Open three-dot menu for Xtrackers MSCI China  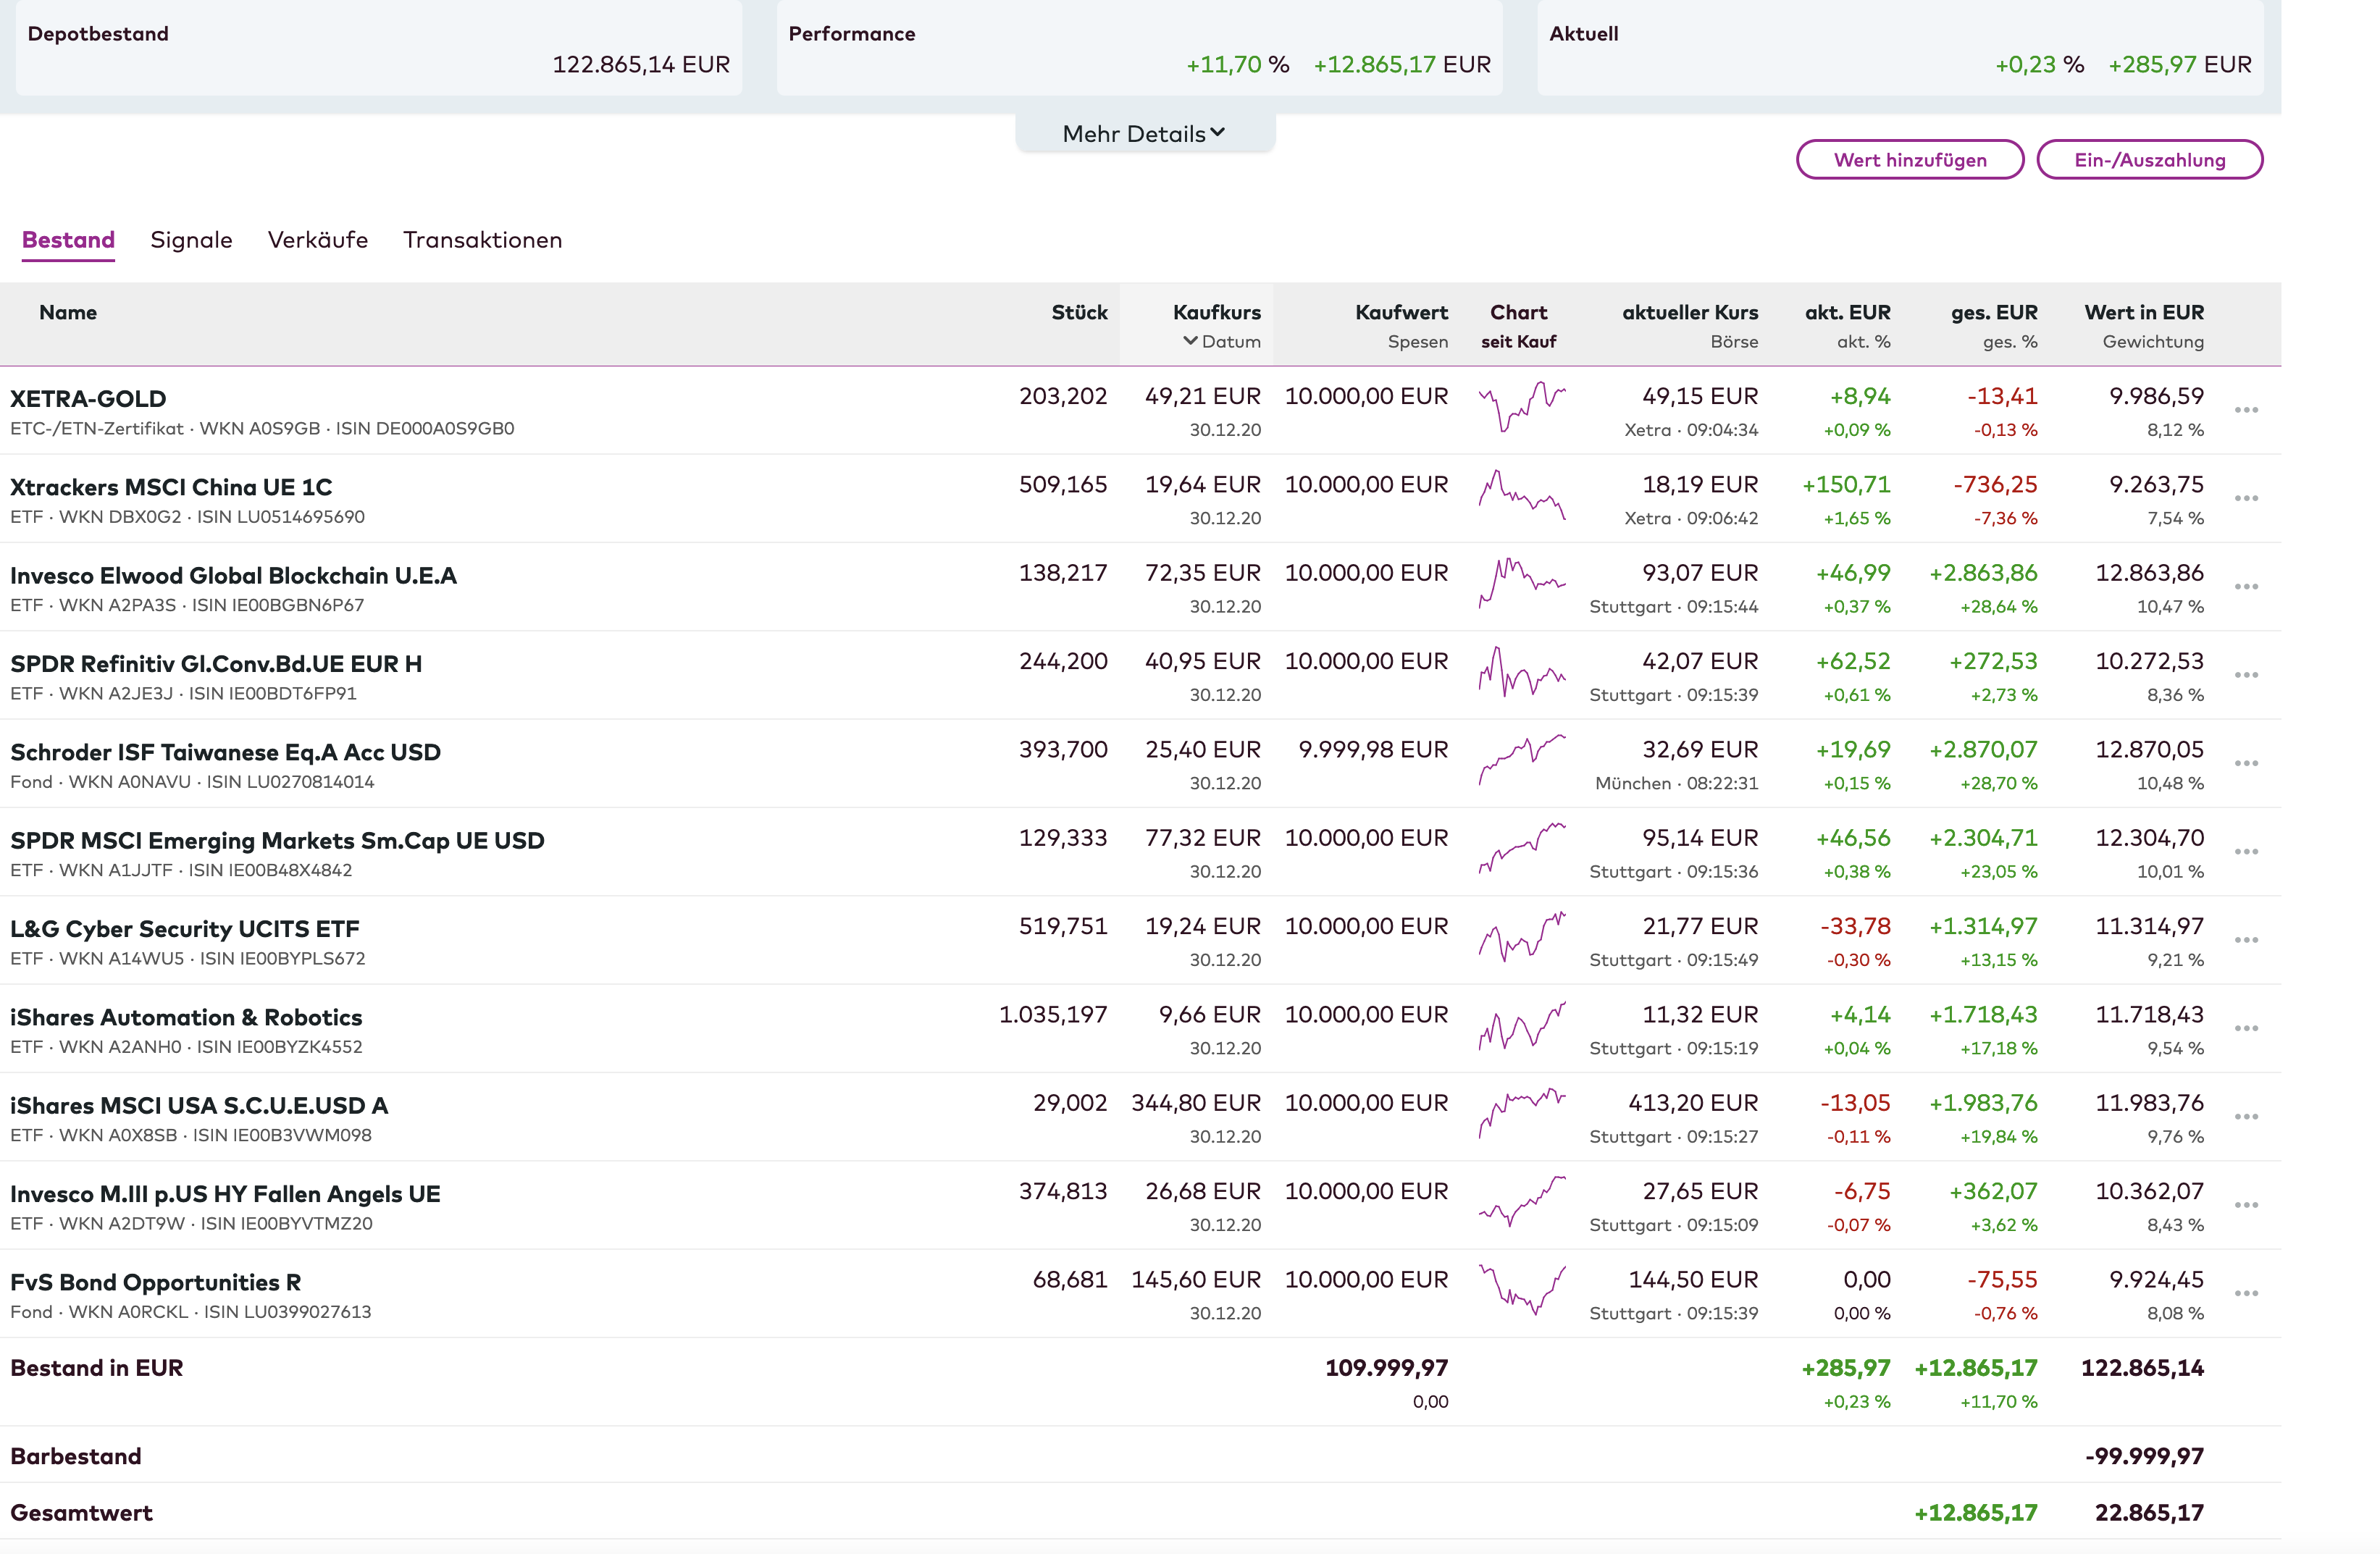coord(2245,498)
